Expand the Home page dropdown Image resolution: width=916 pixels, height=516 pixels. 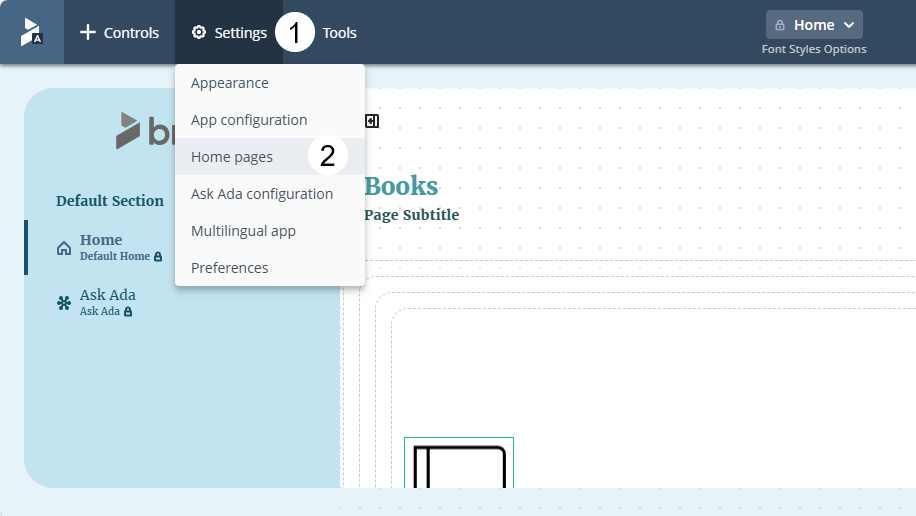tap(814, 25)
